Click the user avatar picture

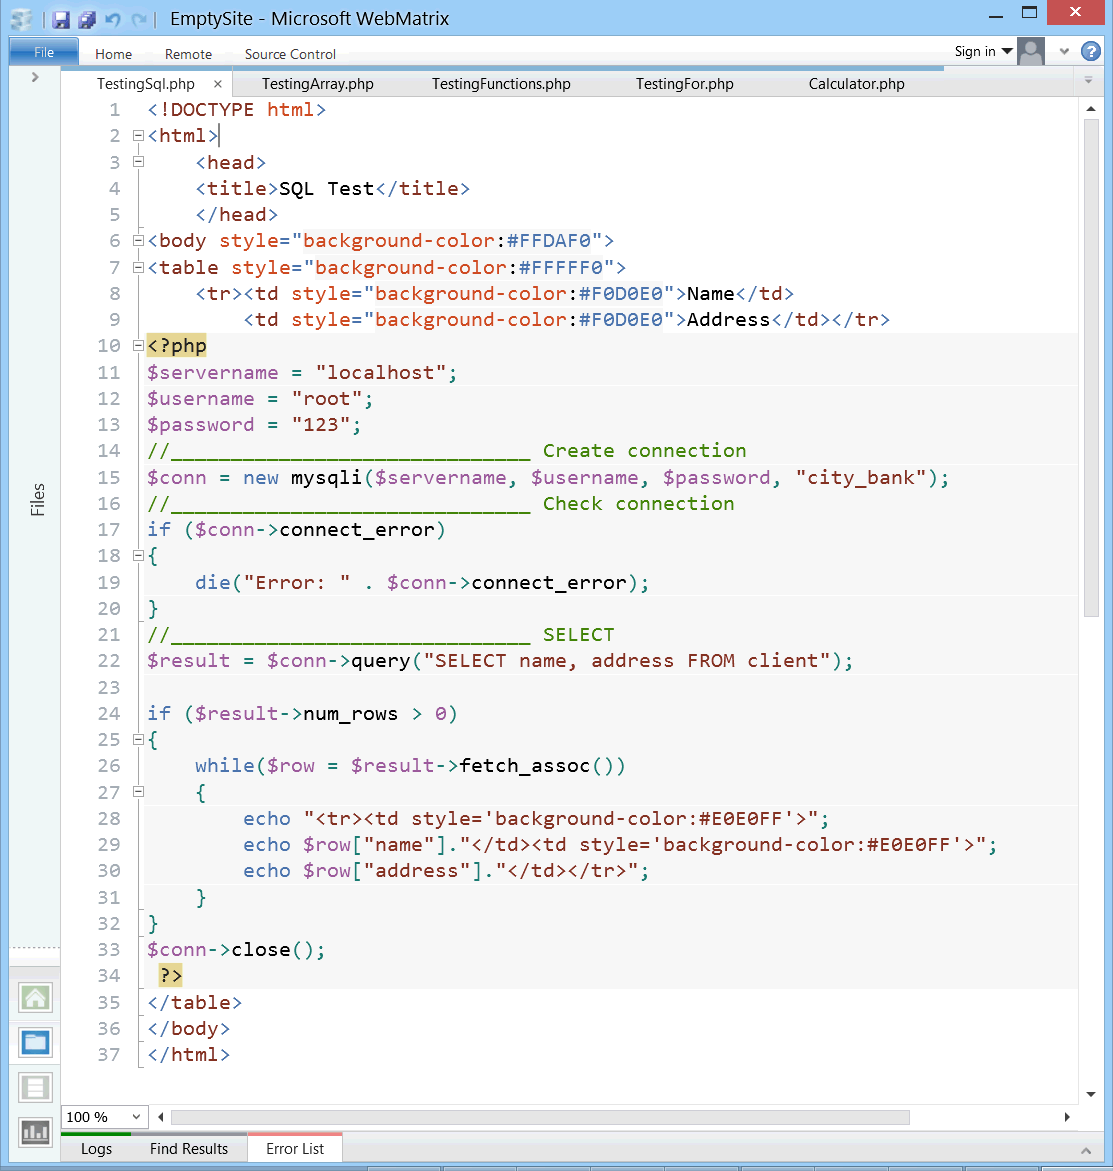pos(1032,52)
